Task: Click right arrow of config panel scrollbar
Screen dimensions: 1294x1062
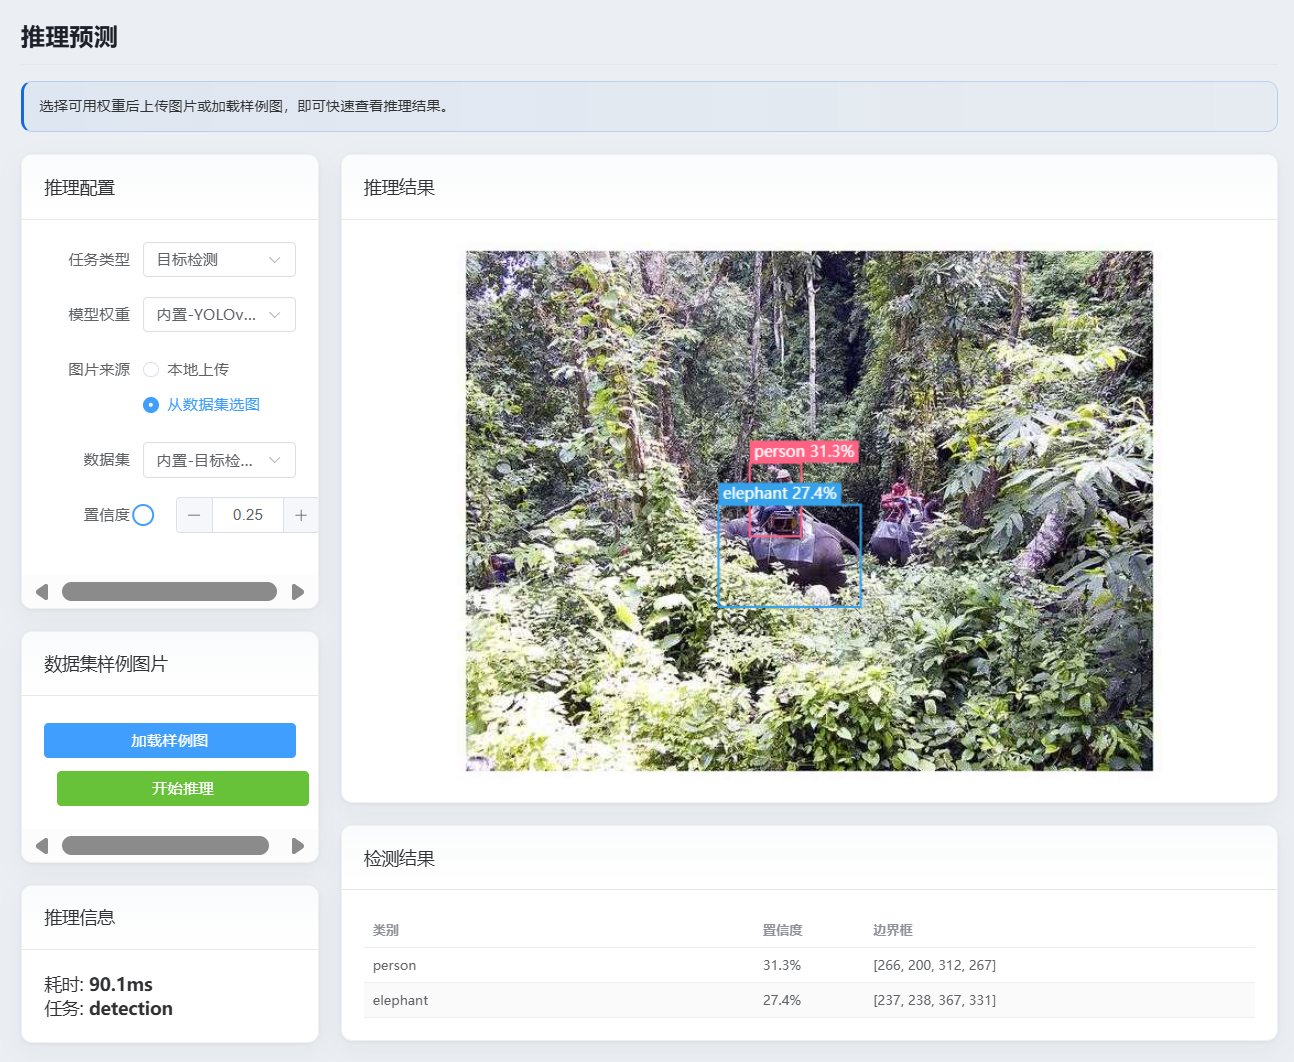Action: coord(298,592)
